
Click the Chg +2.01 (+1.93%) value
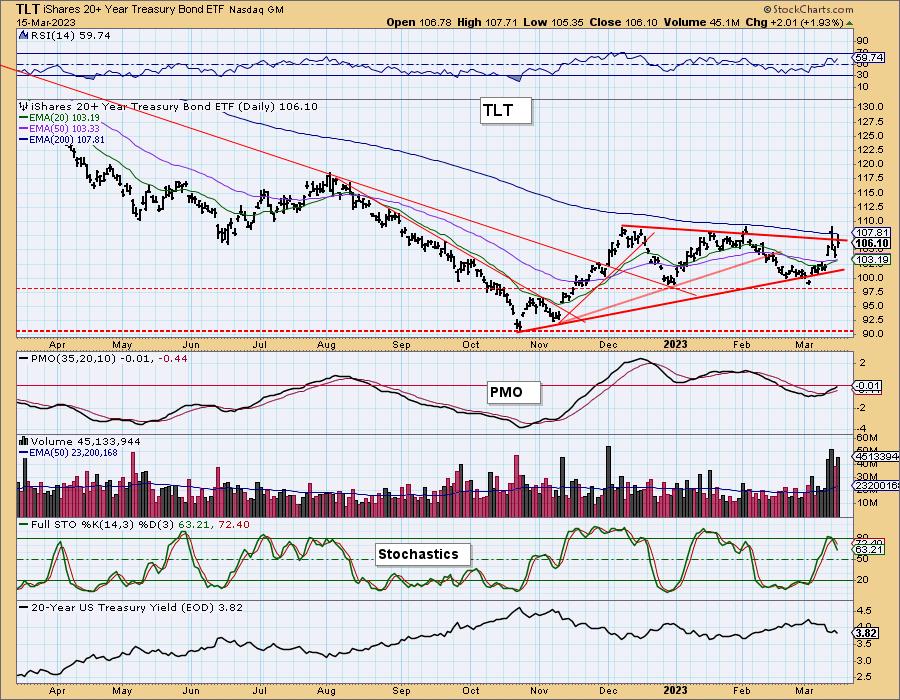click(794, 22)
